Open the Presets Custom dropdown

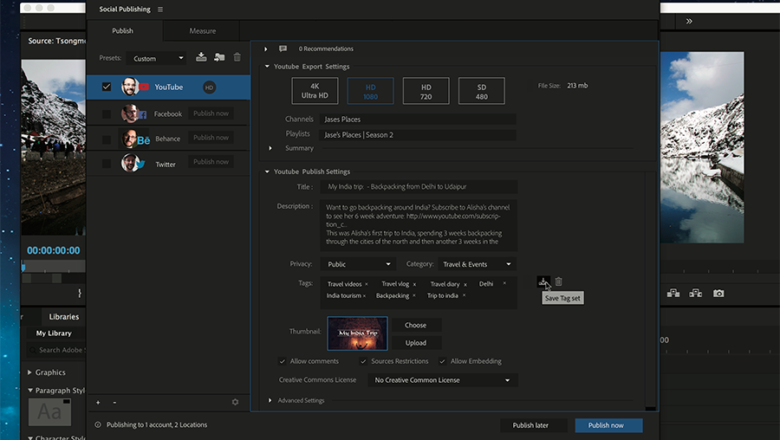(156, 58)
